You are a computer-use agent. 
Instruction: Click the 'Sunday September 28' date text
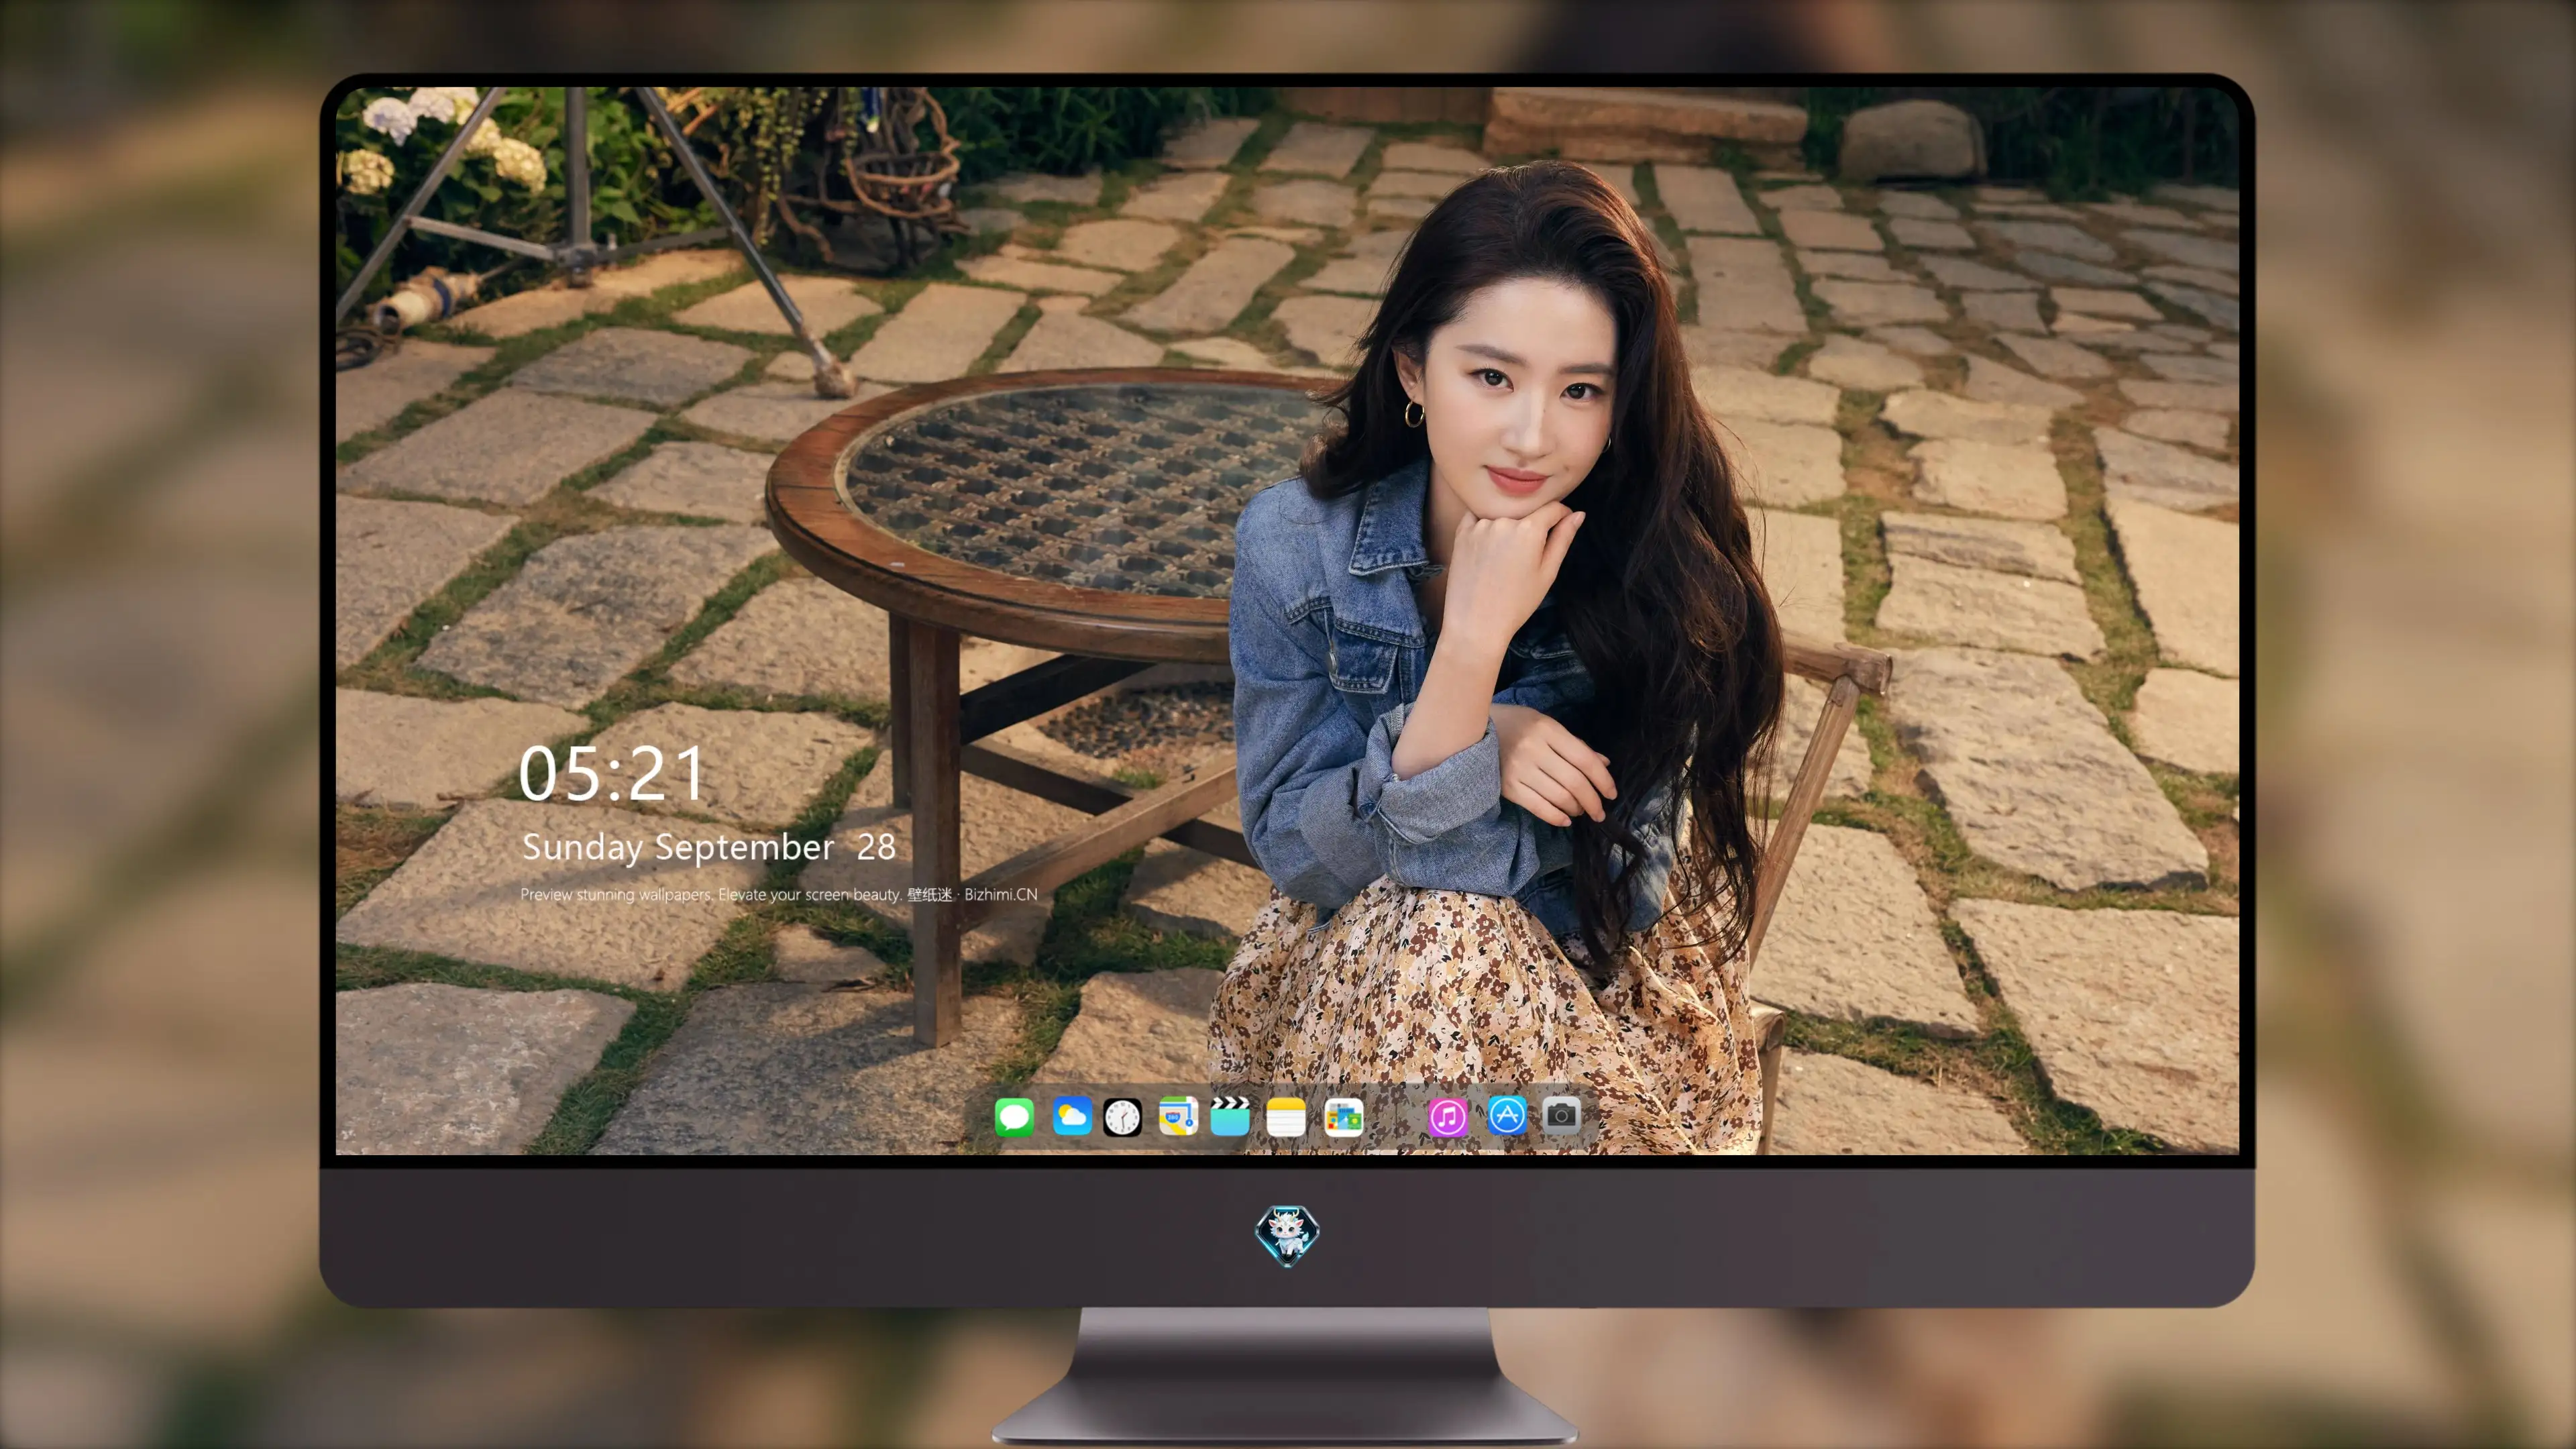tap(709, 847)
